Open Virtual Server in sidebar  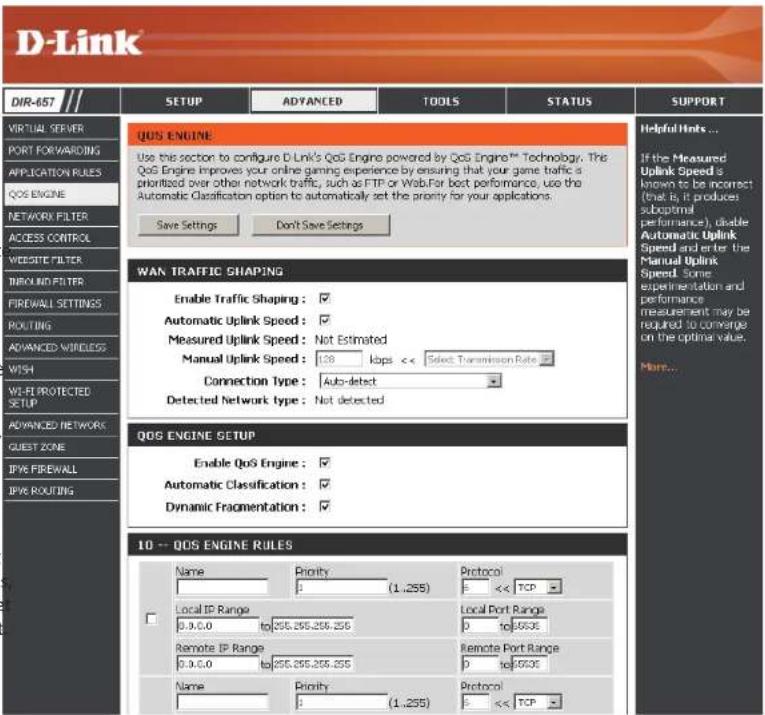(60, 128)
